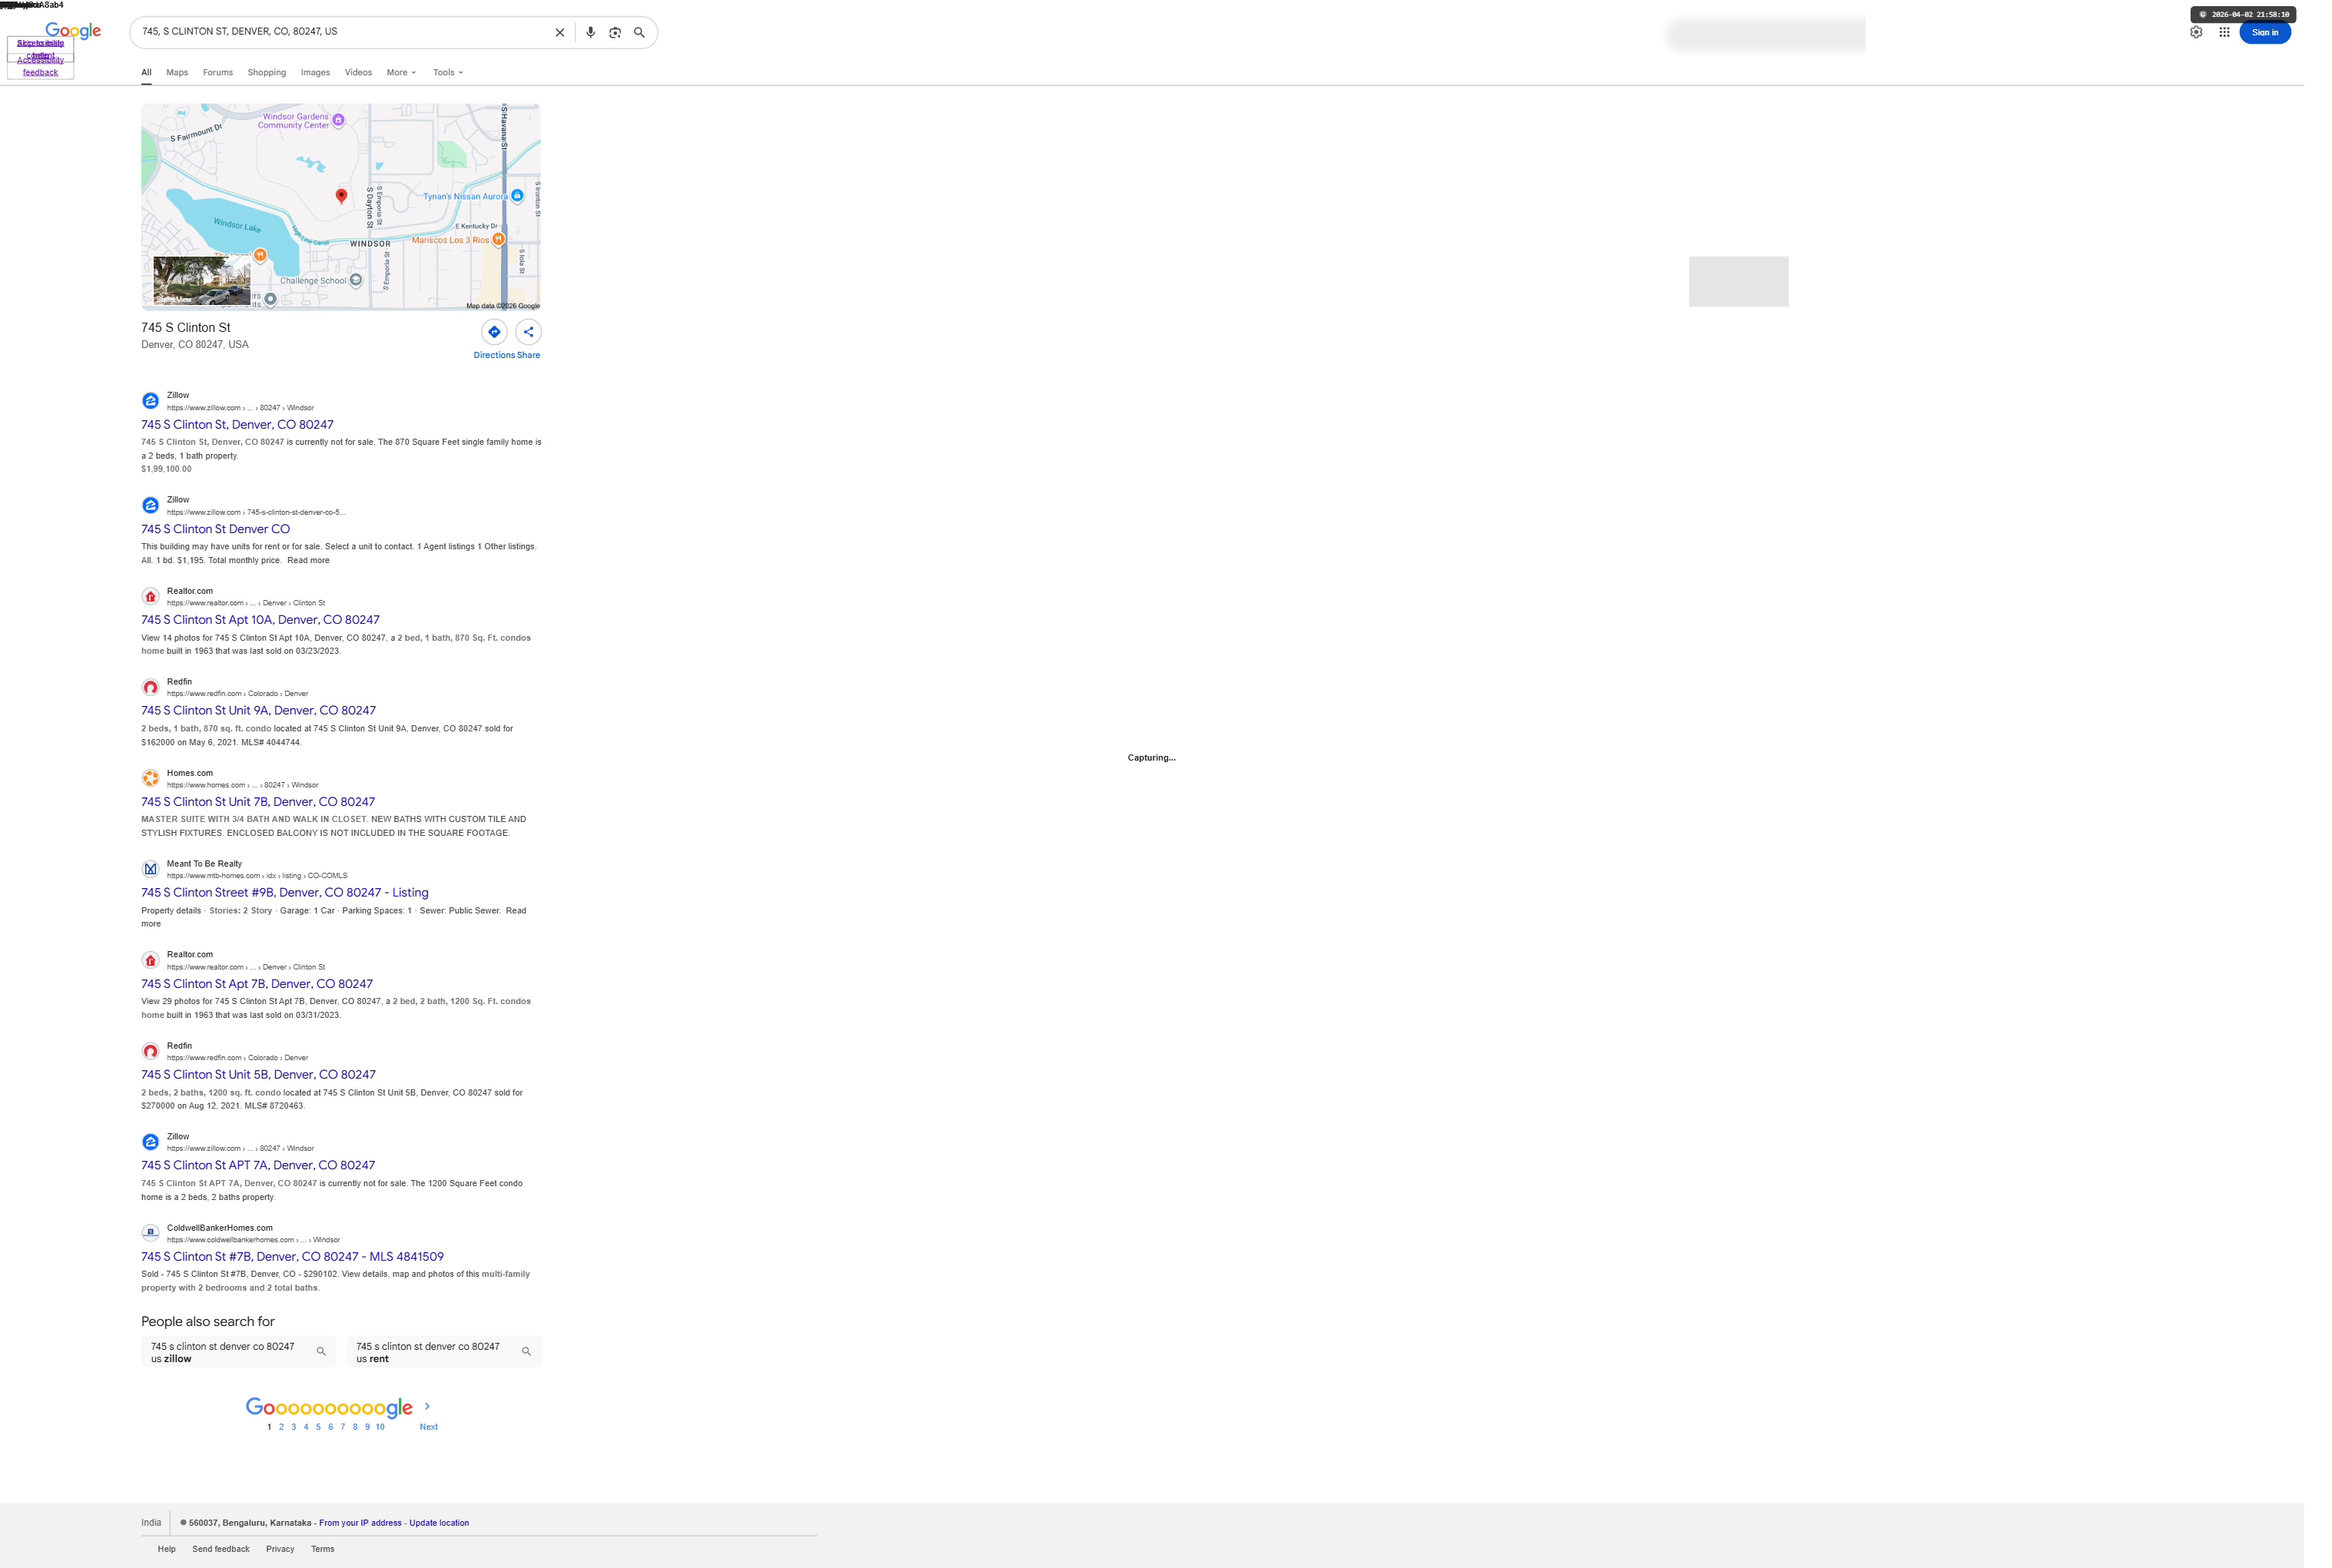Click From your IP address link

pos(360,1524)
